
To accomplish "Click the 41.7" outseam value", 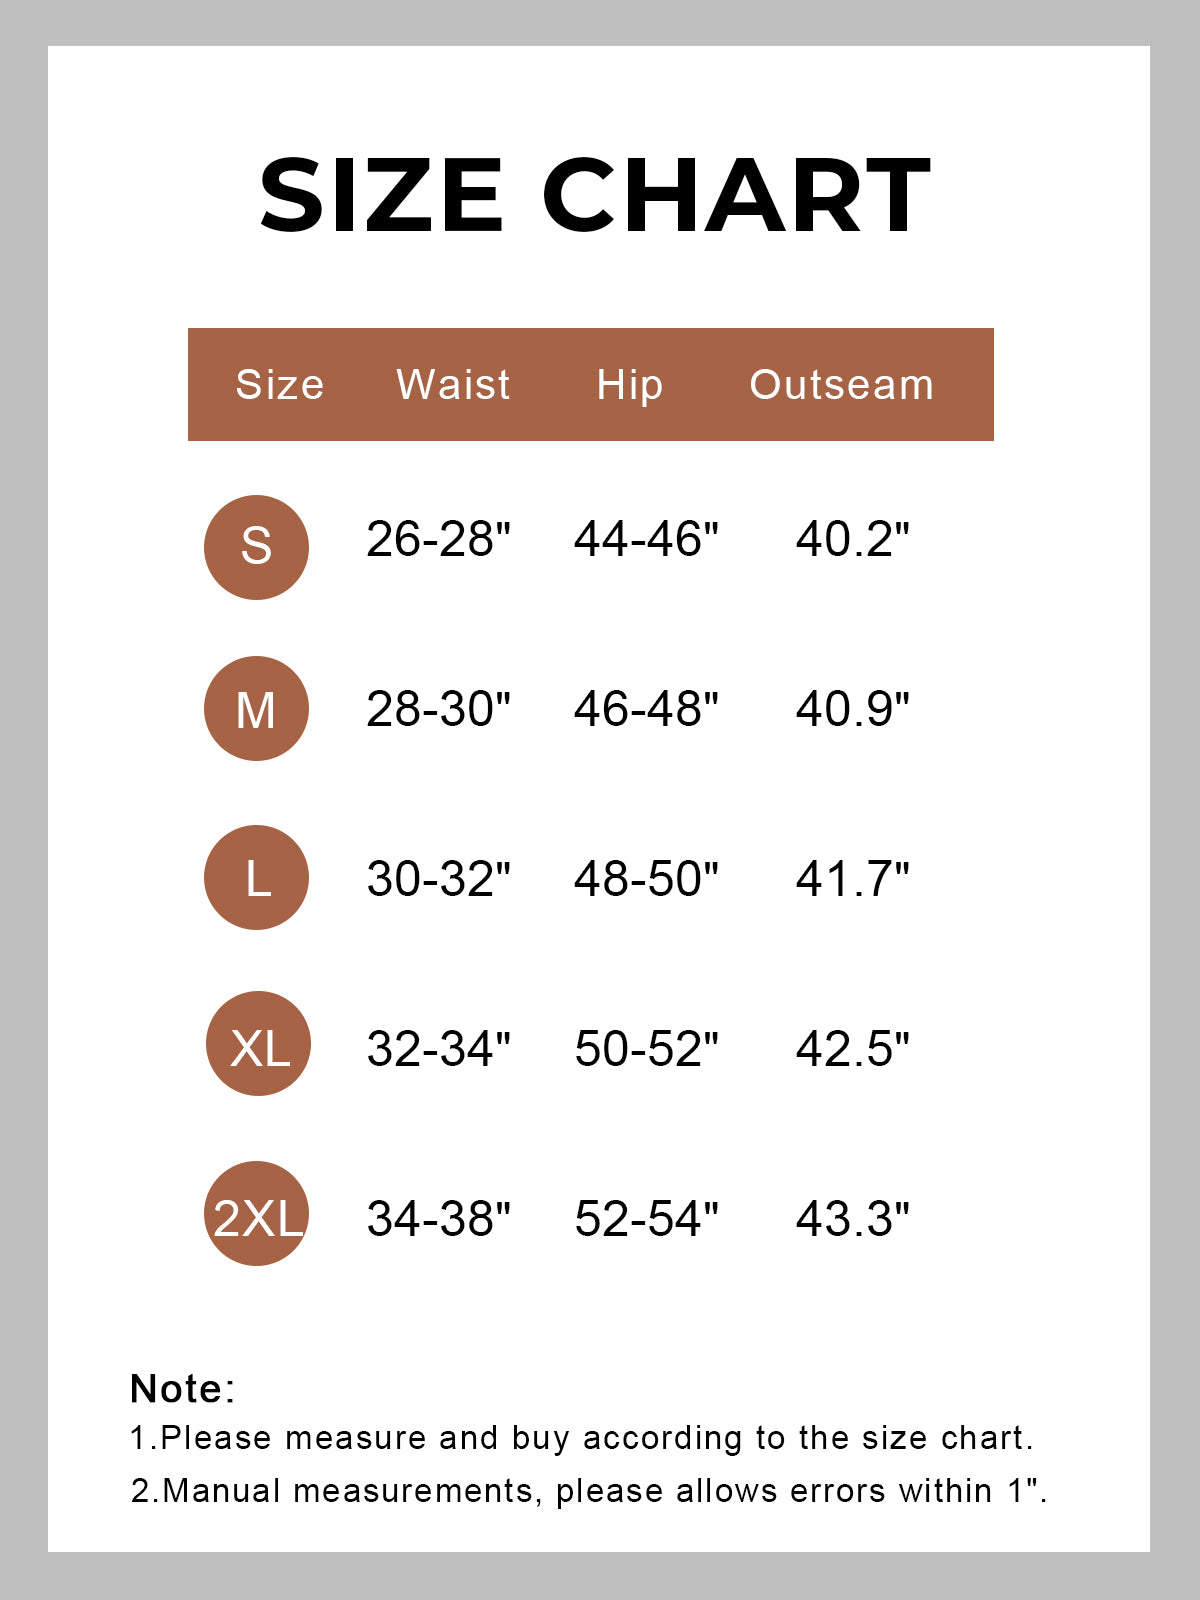I will click(x=852, y=879).
